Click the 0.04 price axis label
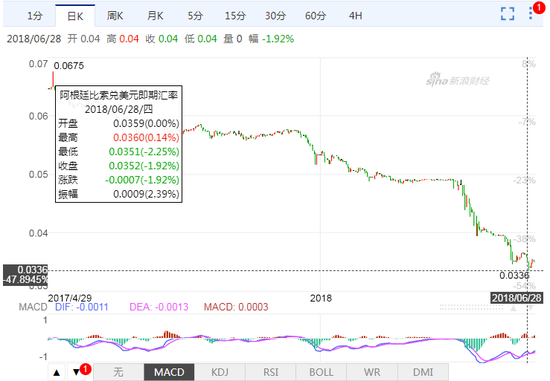 click(38, 233)
